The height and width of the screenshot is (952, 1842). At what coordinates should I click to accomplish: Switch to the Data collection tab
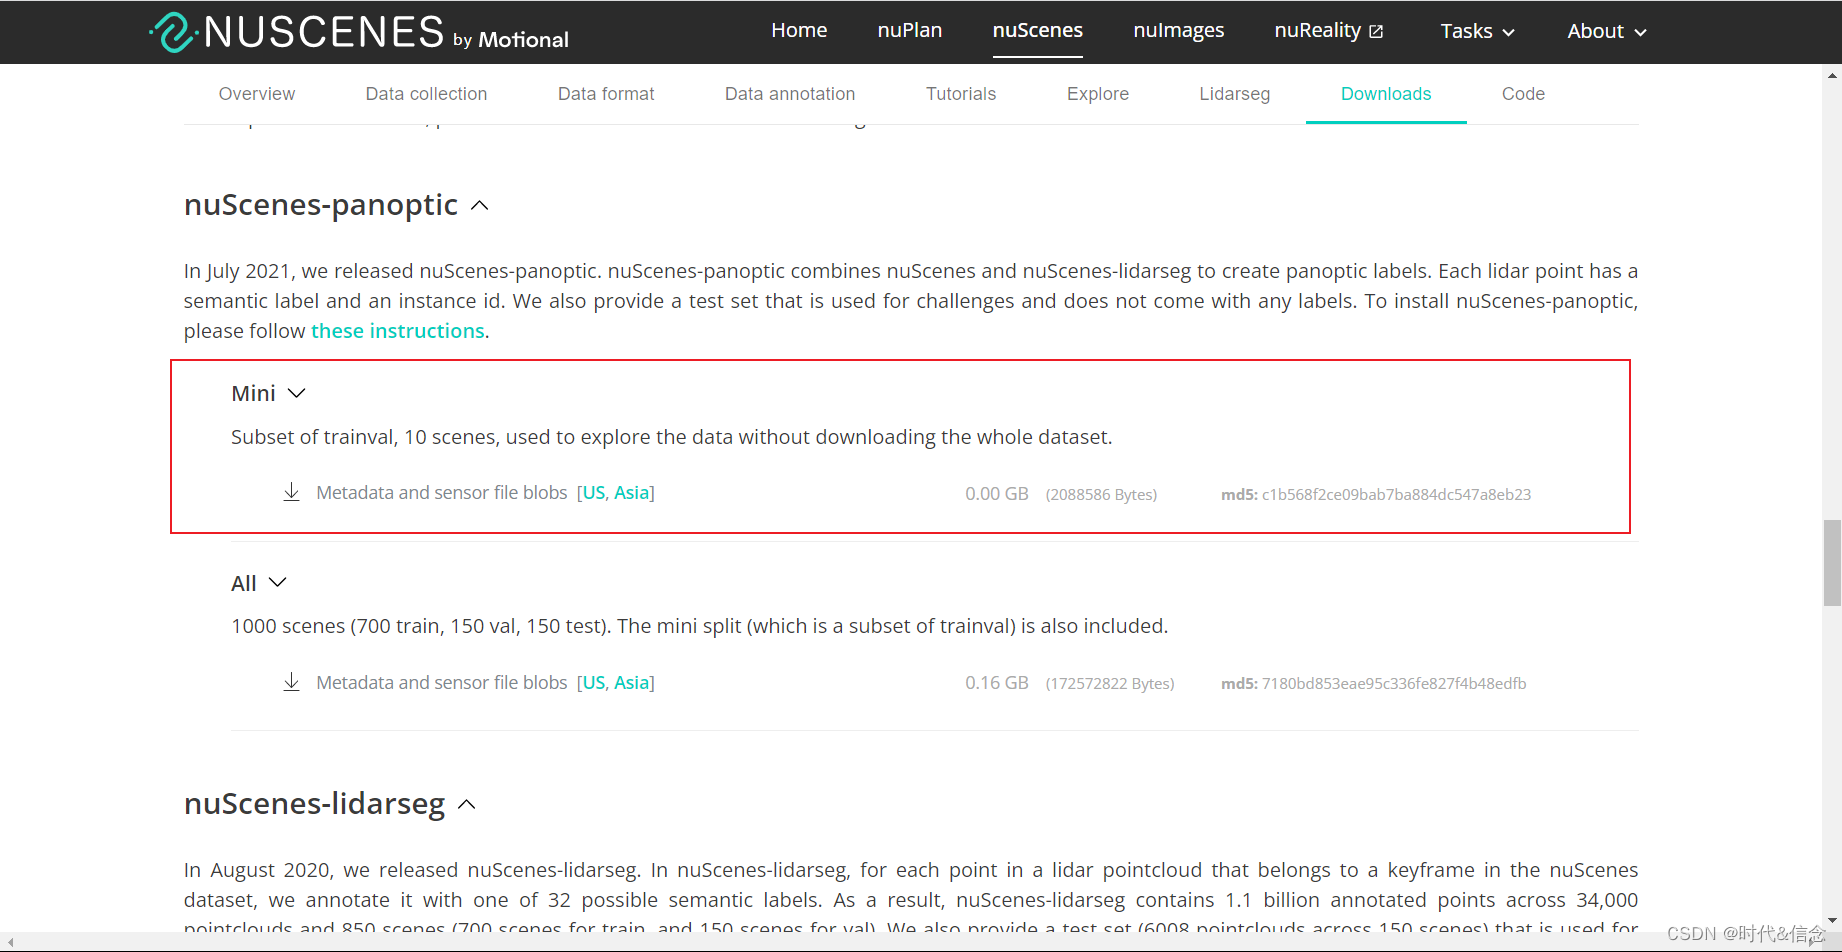click(426, 94)
